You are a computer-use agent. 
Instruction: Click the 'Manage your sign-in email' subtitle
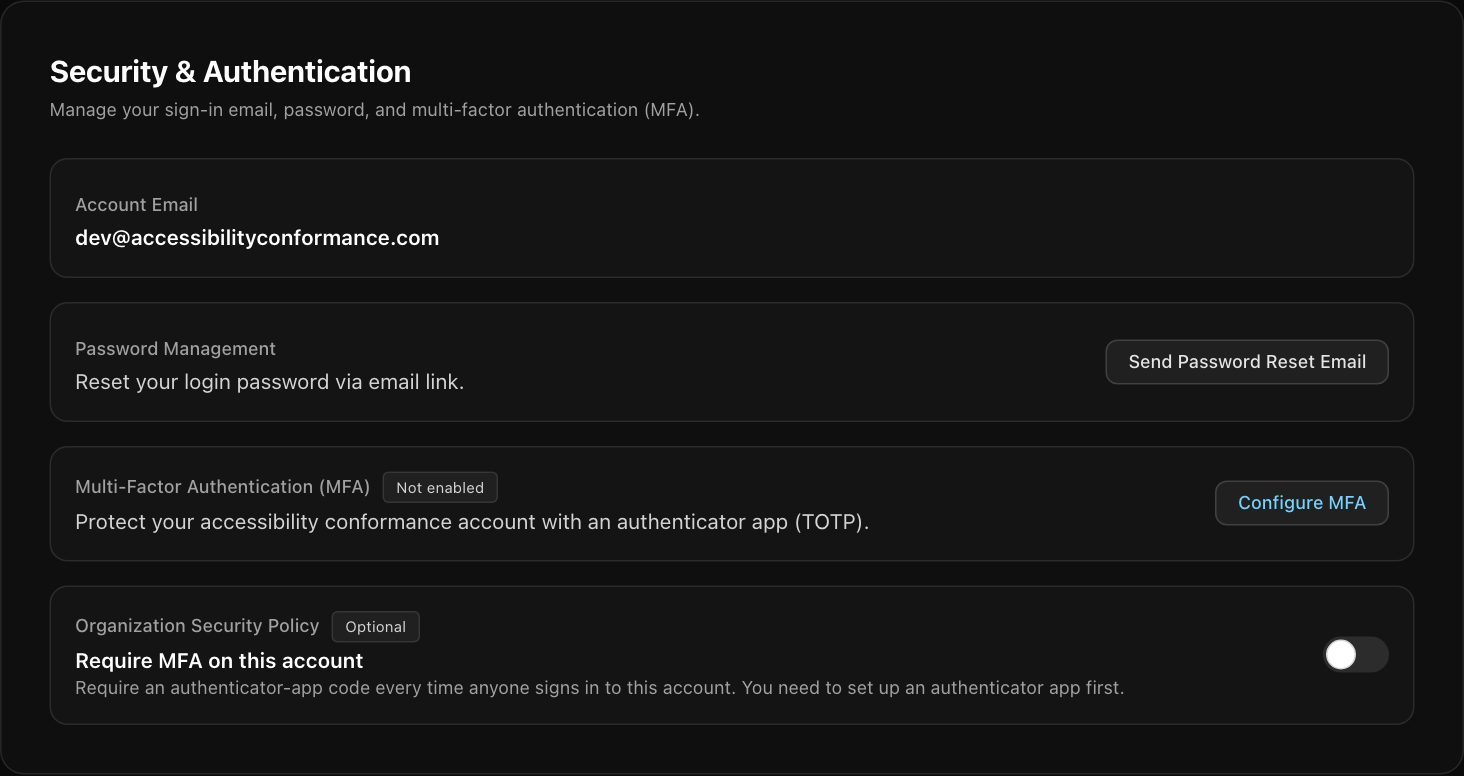coord(374,110)
